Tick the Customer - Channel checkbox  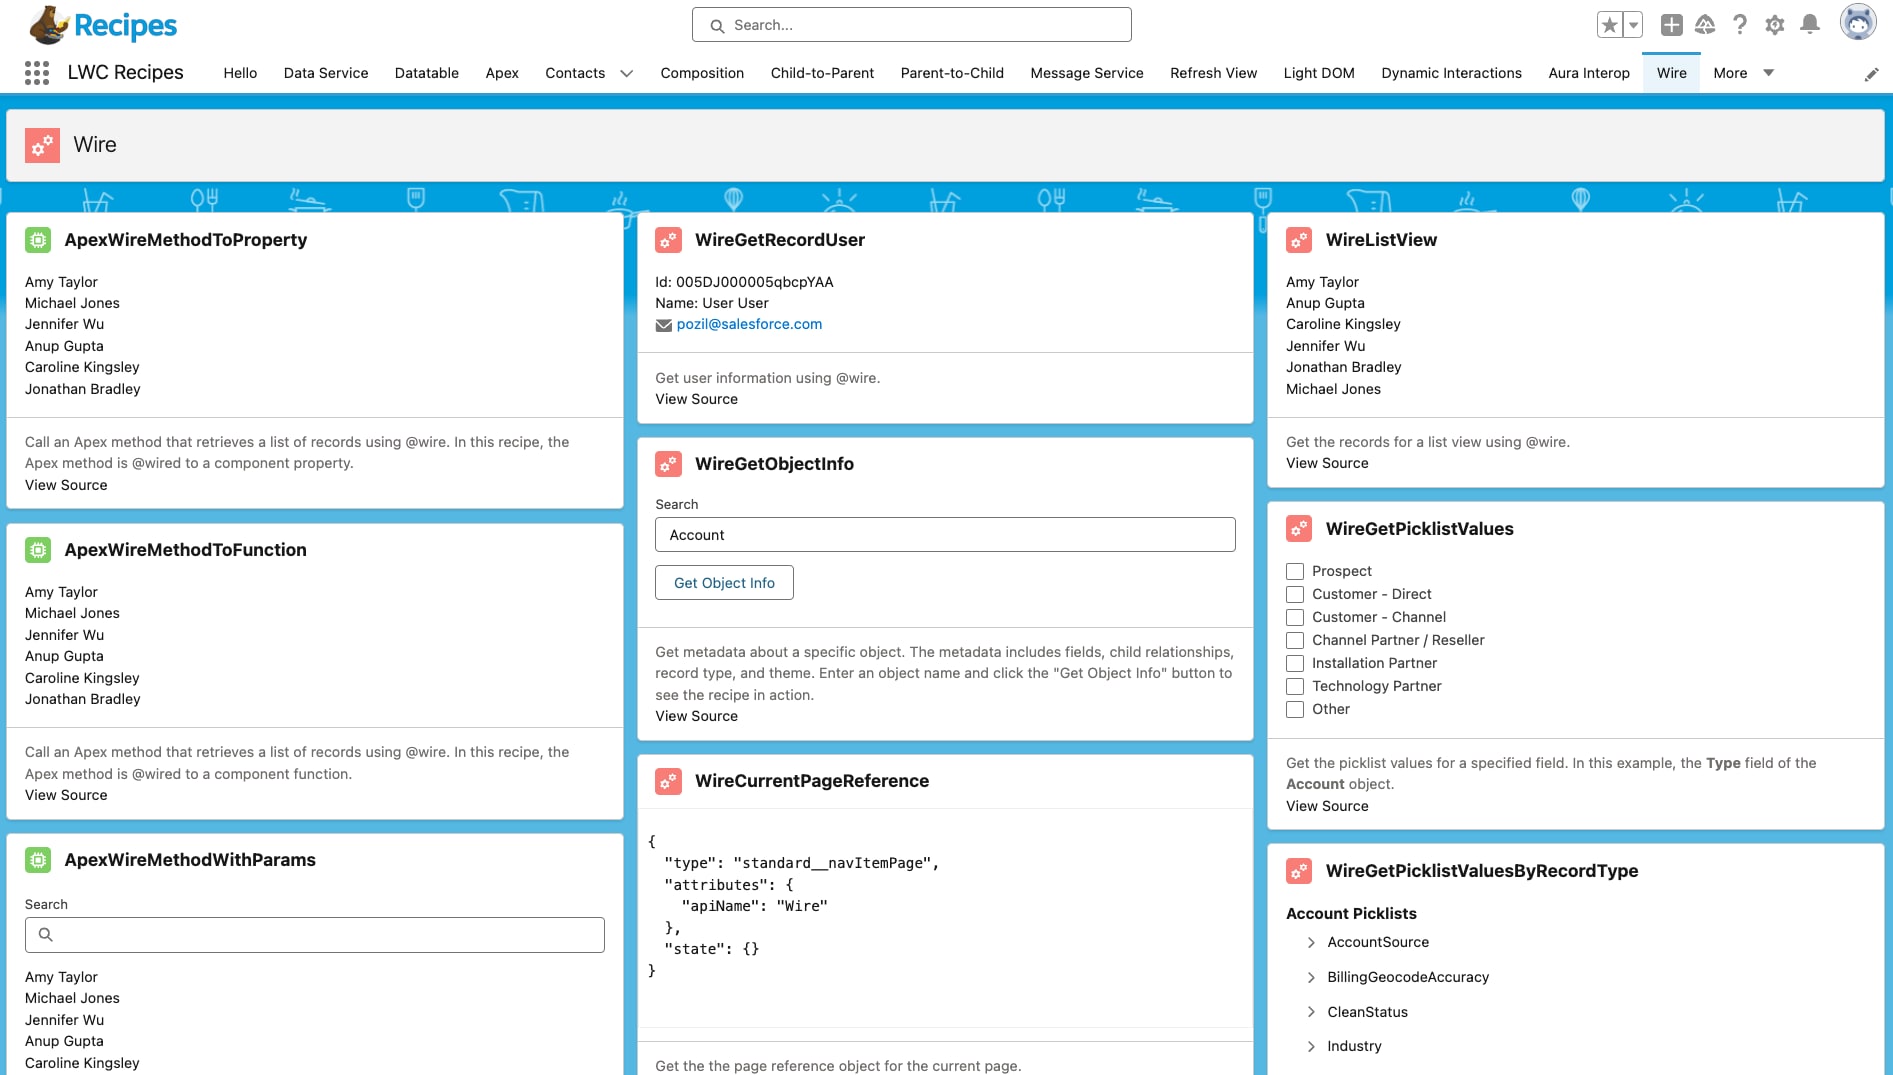tap(1295, 617)
